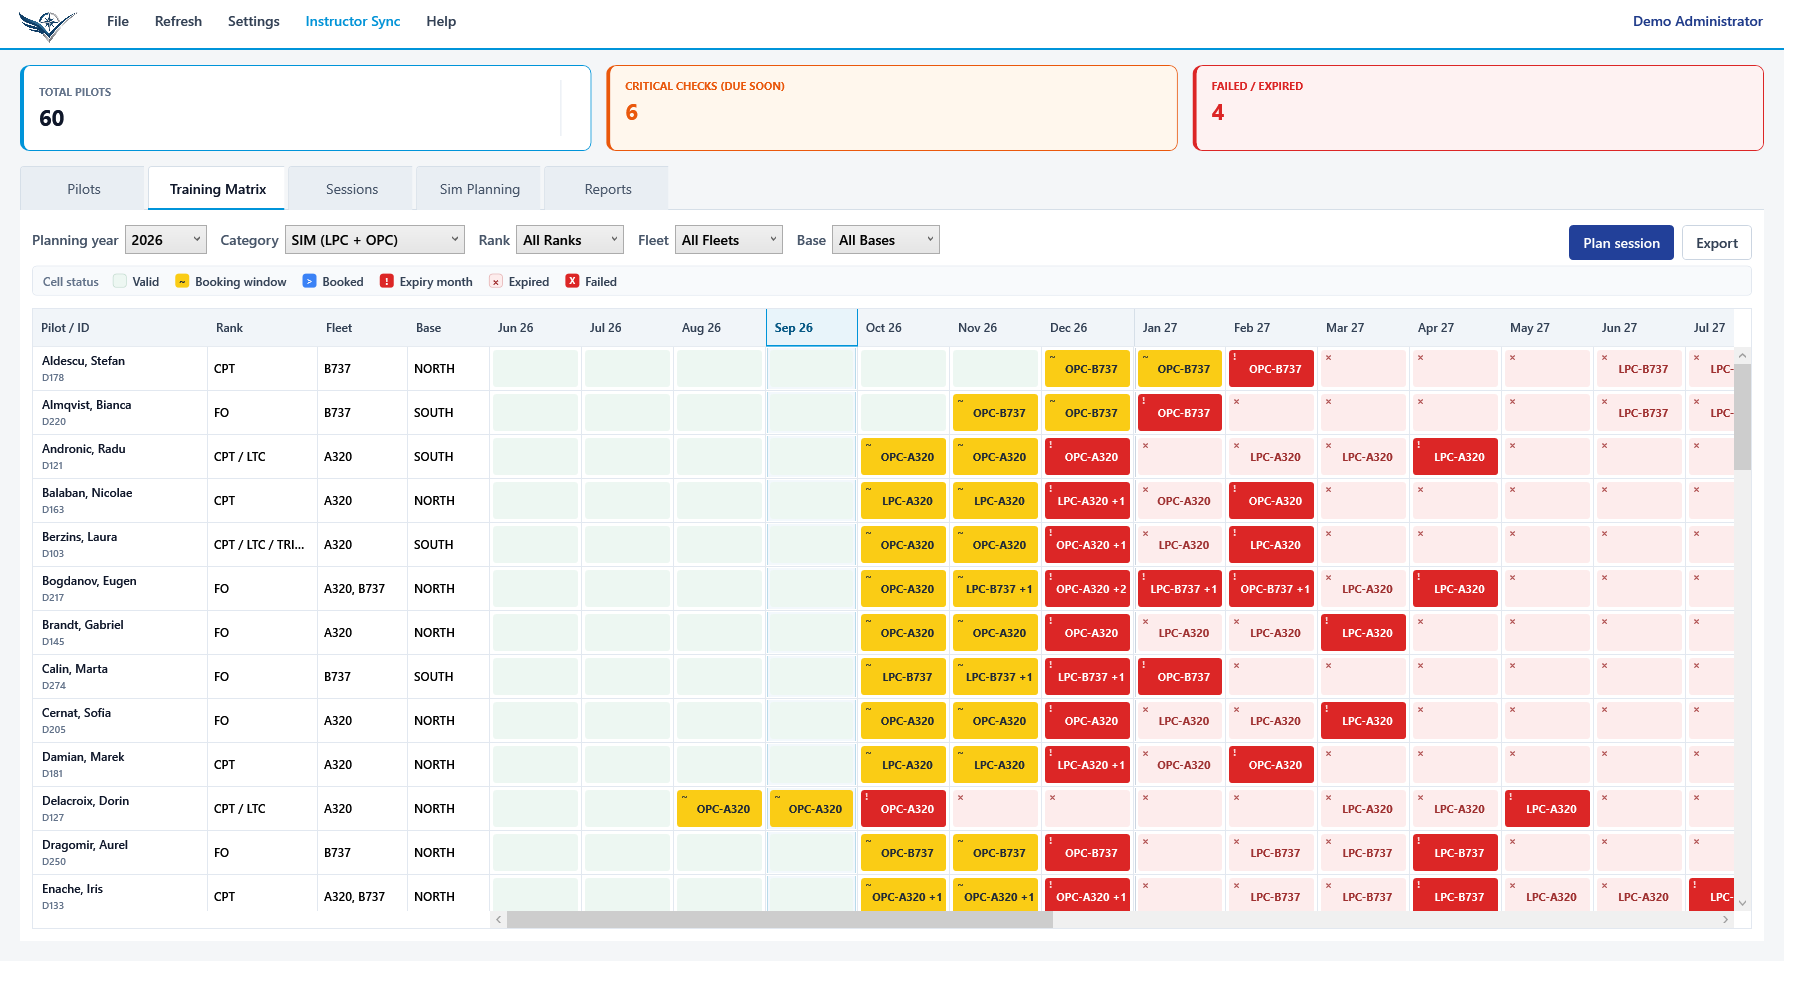Click the Refresh menu item
The width and height of the screenshot is (1800, 1000).
[x=178, y=21]
